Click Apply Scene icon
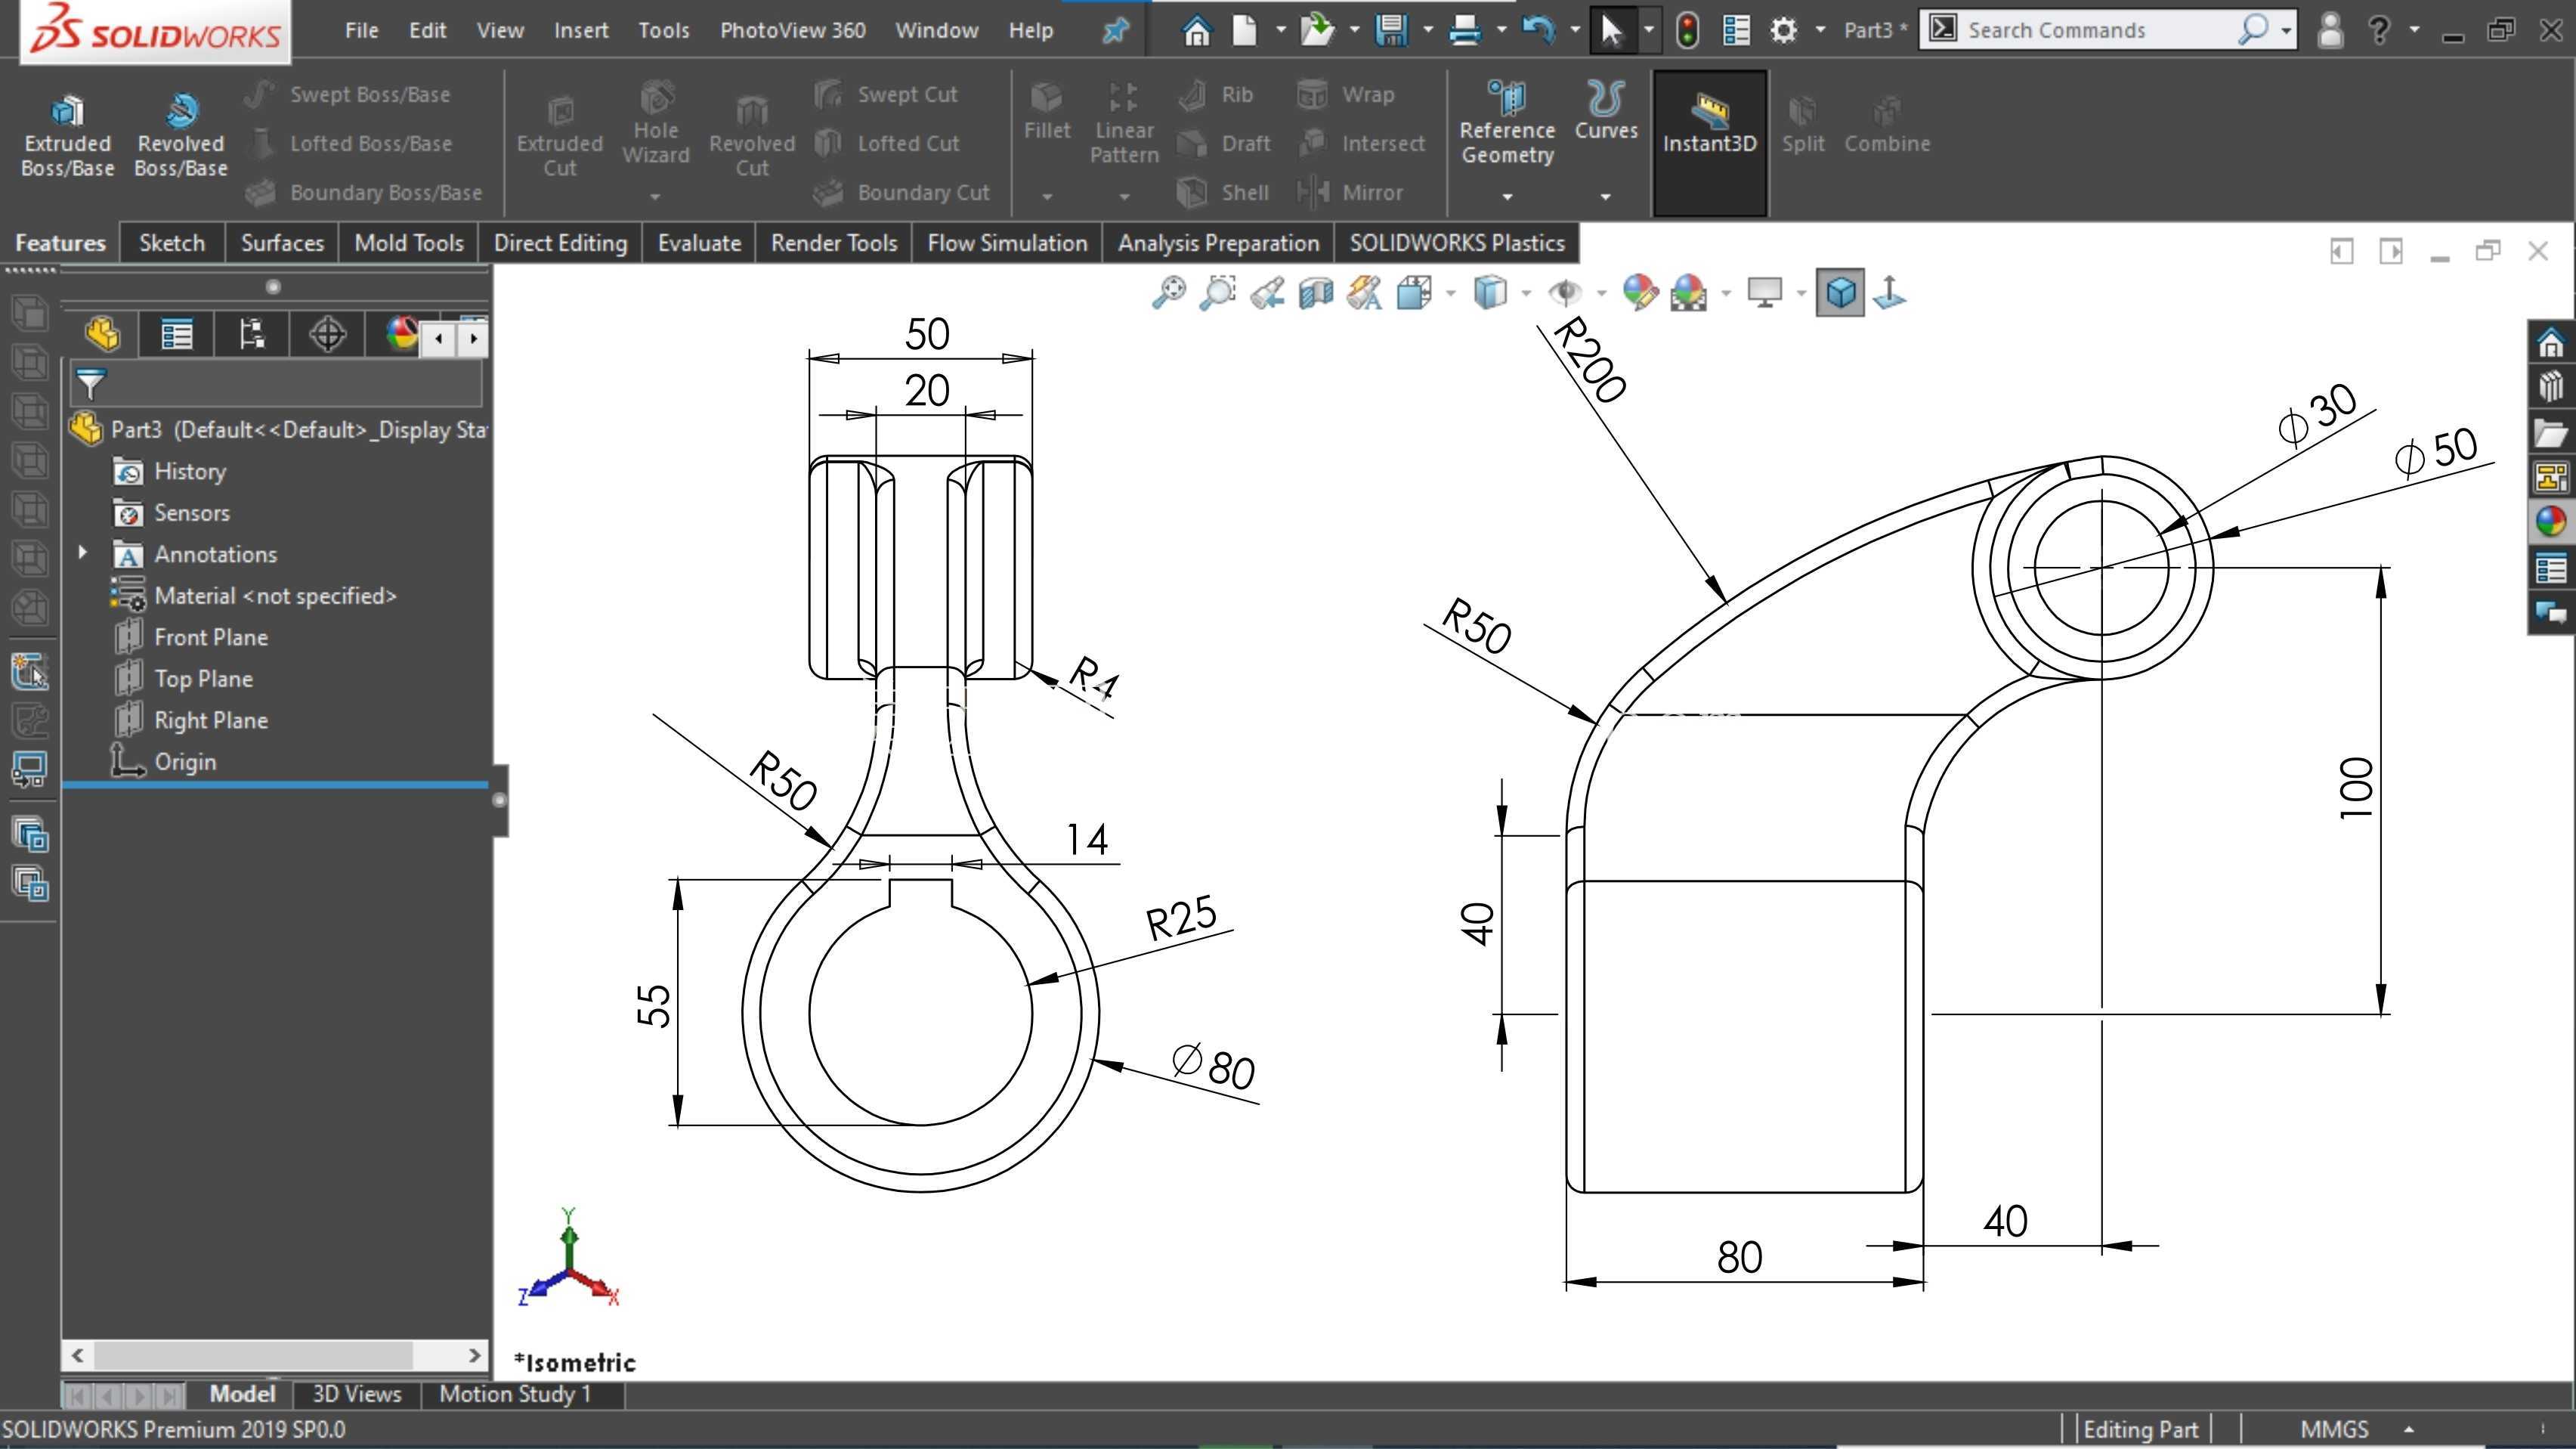2576x1449 pixels. click(x=1689, y=293)
